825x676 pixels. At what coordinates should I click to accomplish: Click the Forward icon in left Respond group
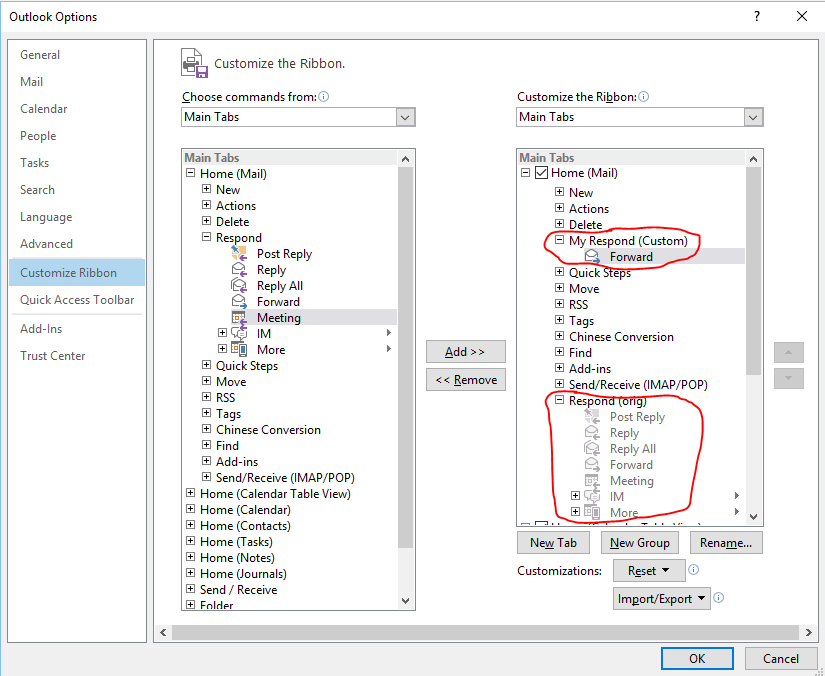(x=239, y=302)
